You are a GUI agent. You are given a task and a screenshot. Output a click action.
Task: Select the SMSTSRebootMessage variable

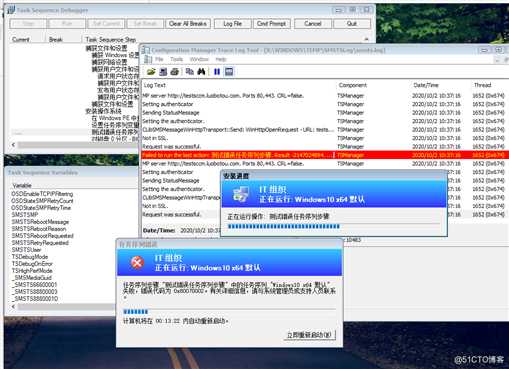(x=40, y=222)
